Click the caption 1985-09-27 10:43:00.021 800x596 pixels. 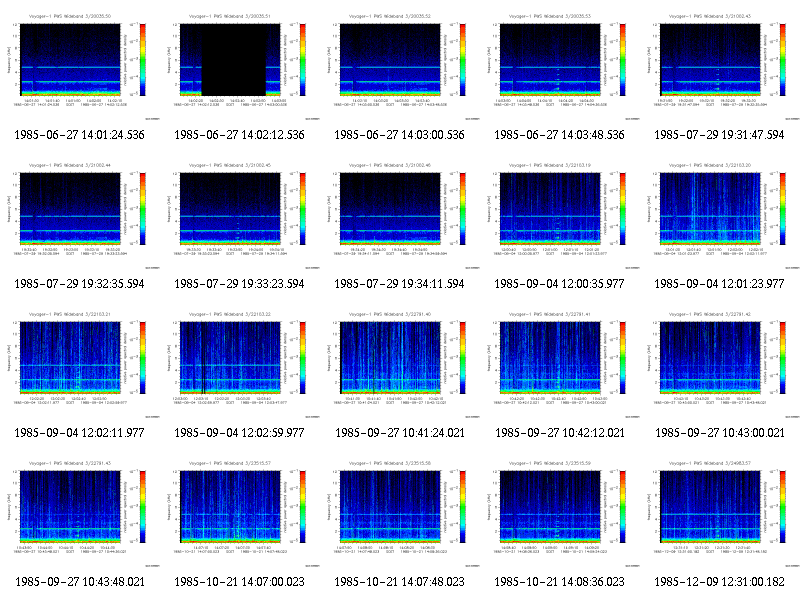(720, 433)
